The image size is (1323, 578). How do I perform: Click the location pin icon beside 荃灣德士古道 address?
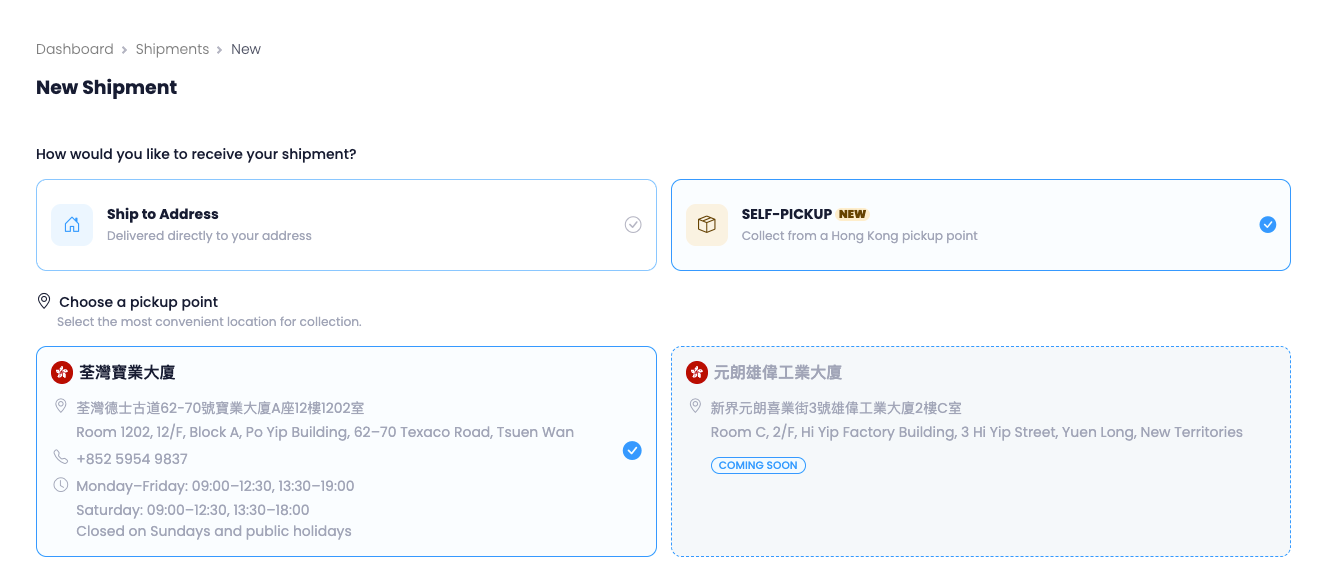(61, 407)
